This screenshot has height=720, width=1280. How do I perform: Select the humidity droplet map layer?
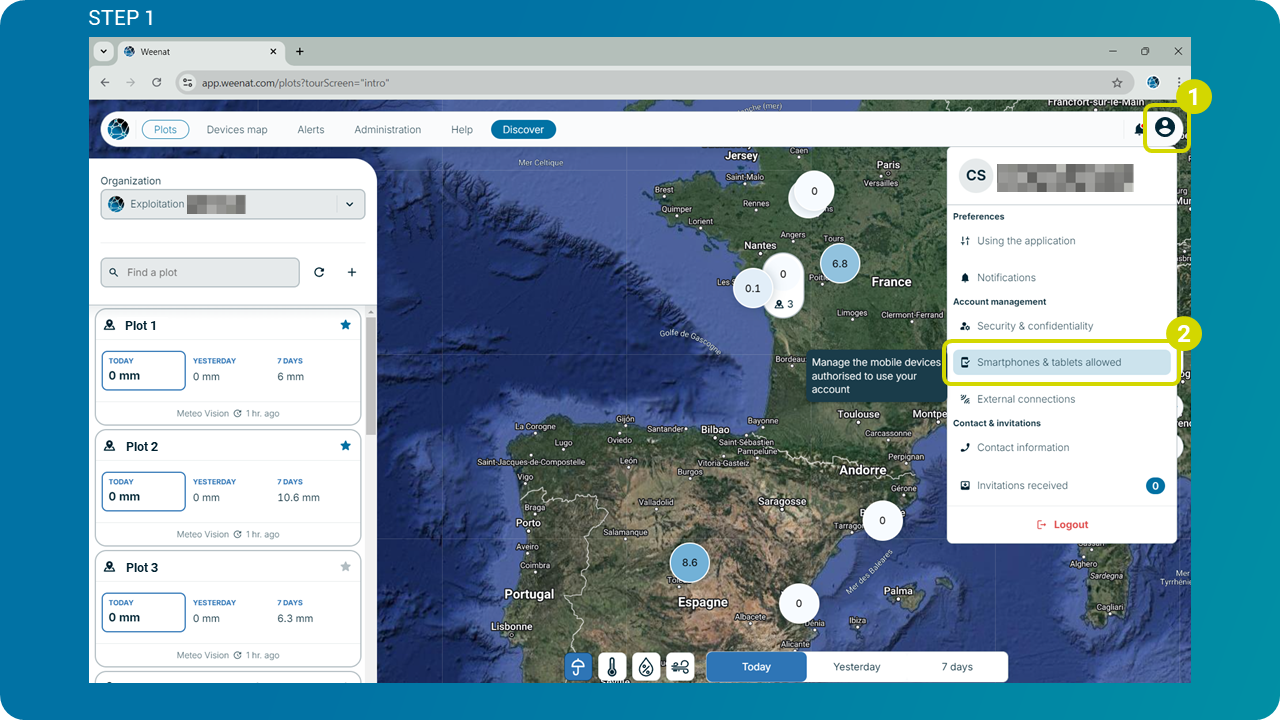click(646, 667)
